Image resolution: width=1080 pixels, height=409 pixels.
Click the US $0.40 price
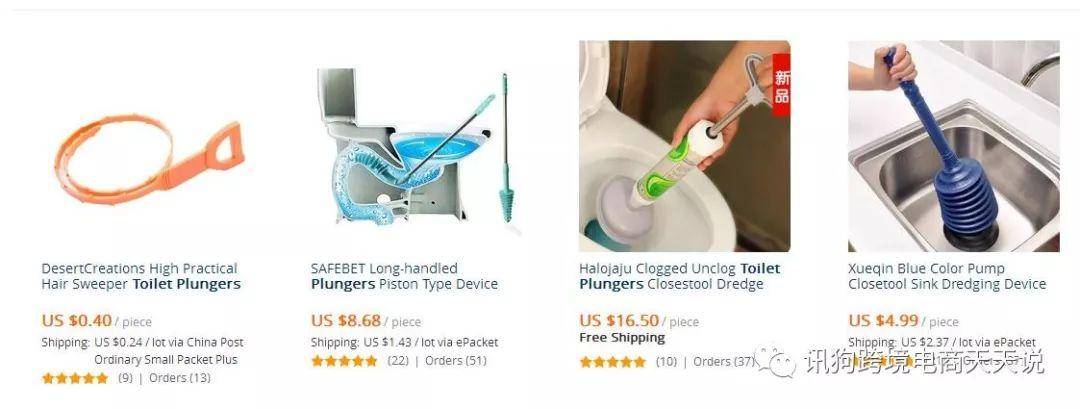coord(76,321)
